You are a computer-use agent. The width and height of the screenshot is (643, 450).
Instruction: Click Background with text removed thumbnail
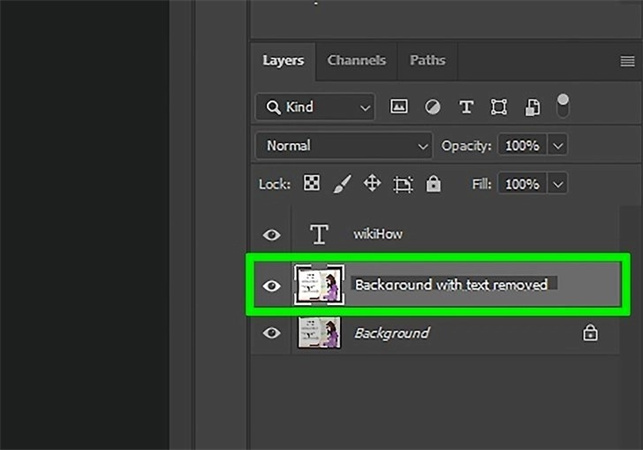click(319, 285)
